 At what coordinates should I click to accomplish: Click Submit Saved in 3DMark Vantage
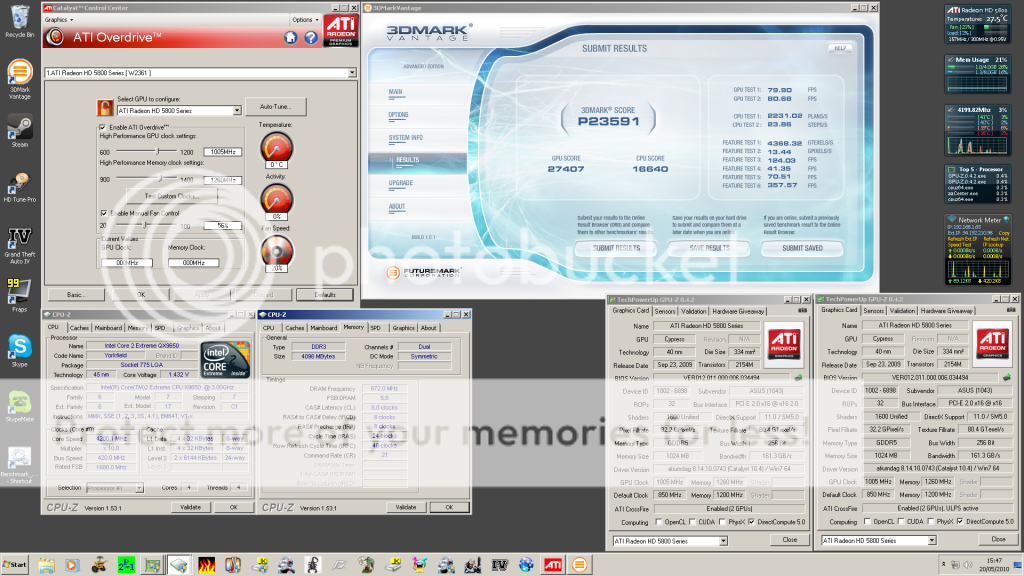pos(802,248)
